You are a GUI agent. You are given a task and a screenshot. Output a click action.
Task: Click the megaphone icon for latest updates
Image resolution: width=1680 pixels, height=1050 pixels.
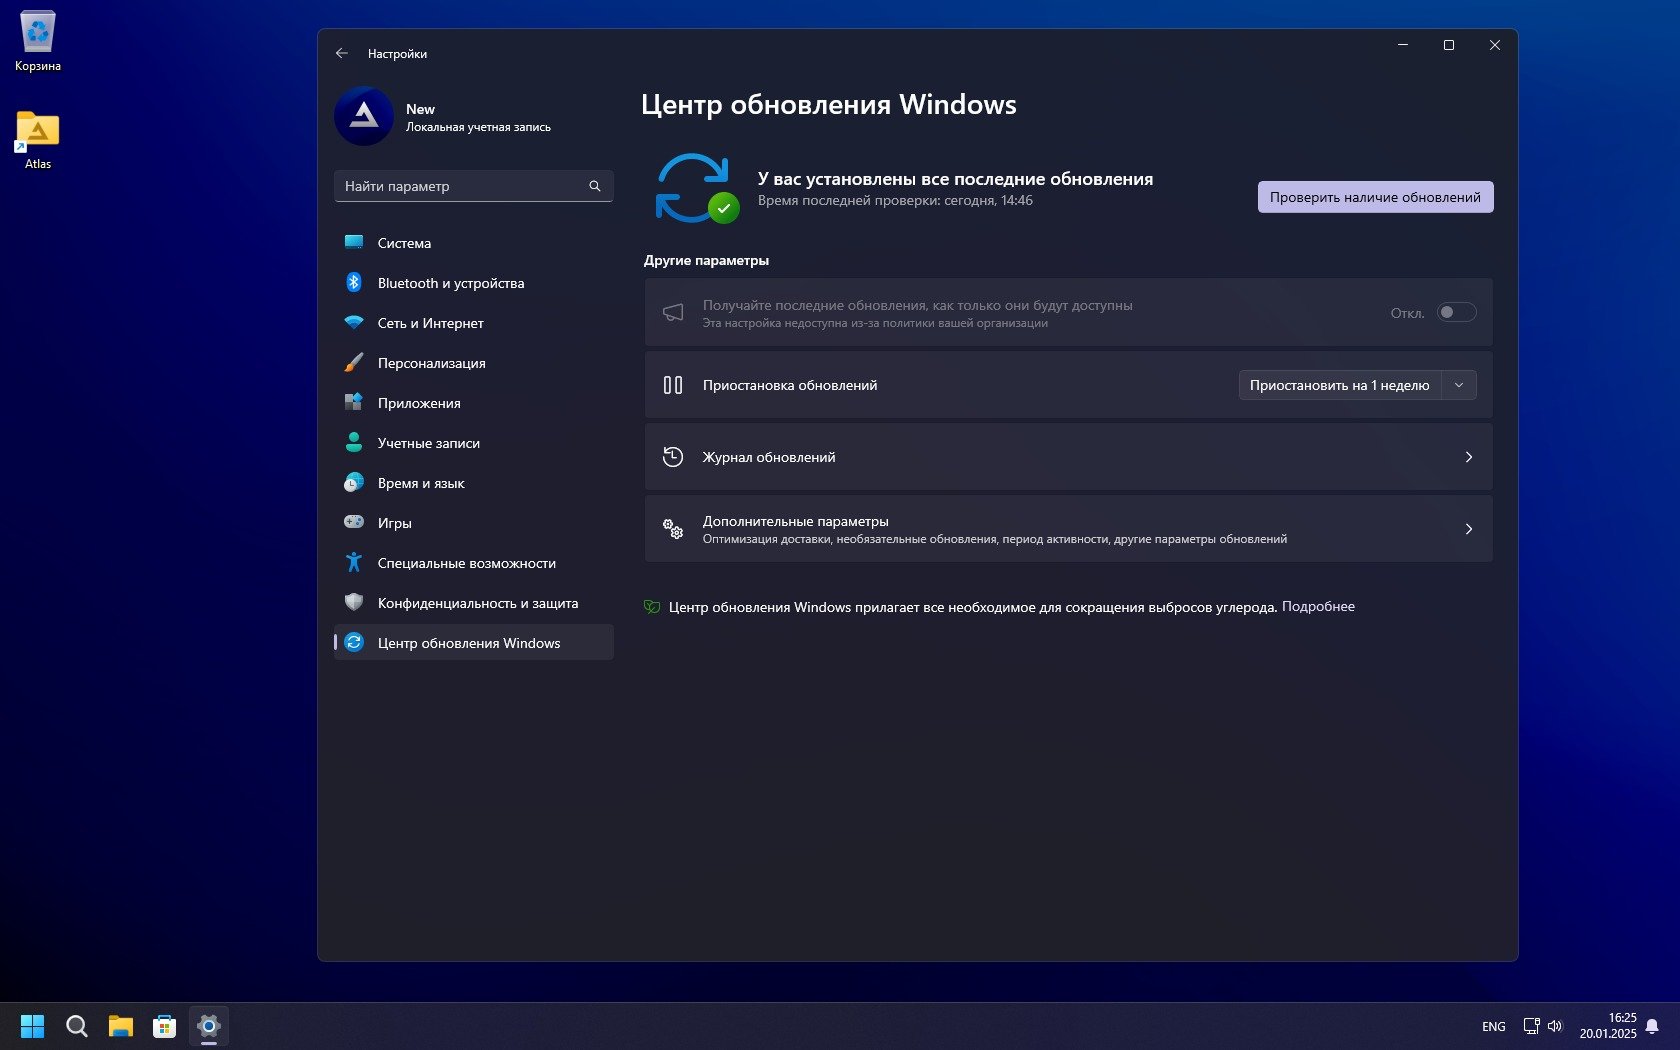click(673, 313)
